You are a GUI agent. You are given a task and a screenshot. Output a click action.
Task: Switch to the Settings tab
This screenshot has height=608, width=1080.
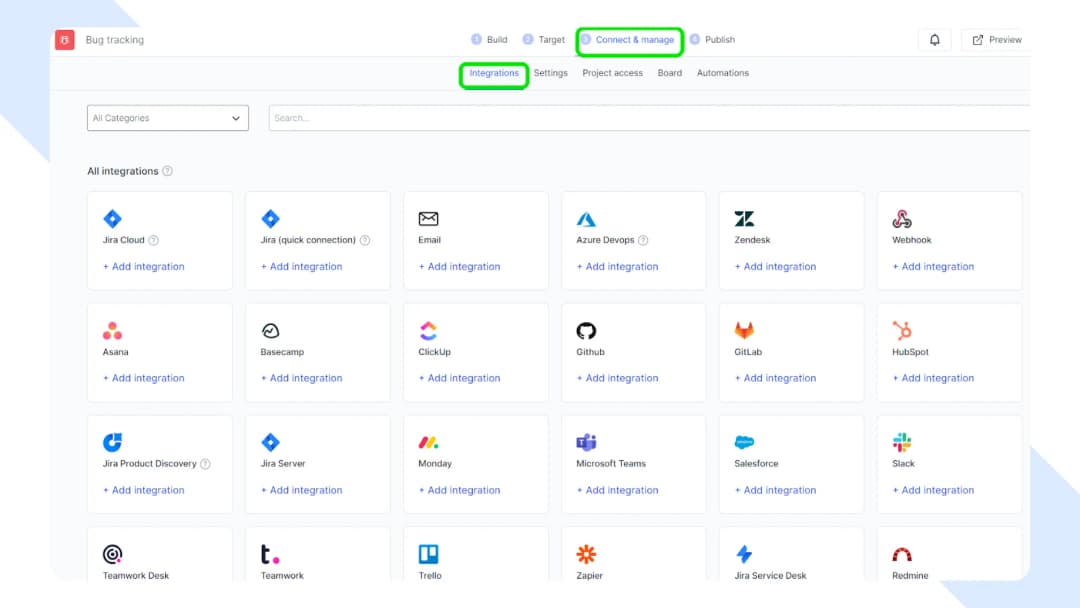coord(550,73)
